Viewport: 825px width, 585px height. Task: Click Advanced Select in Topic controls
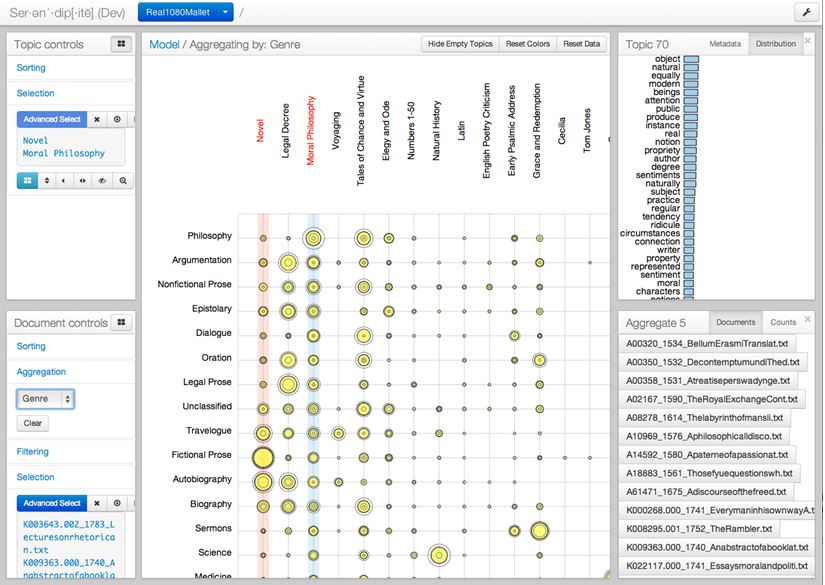pyautogui.click(x=52, y=119)
